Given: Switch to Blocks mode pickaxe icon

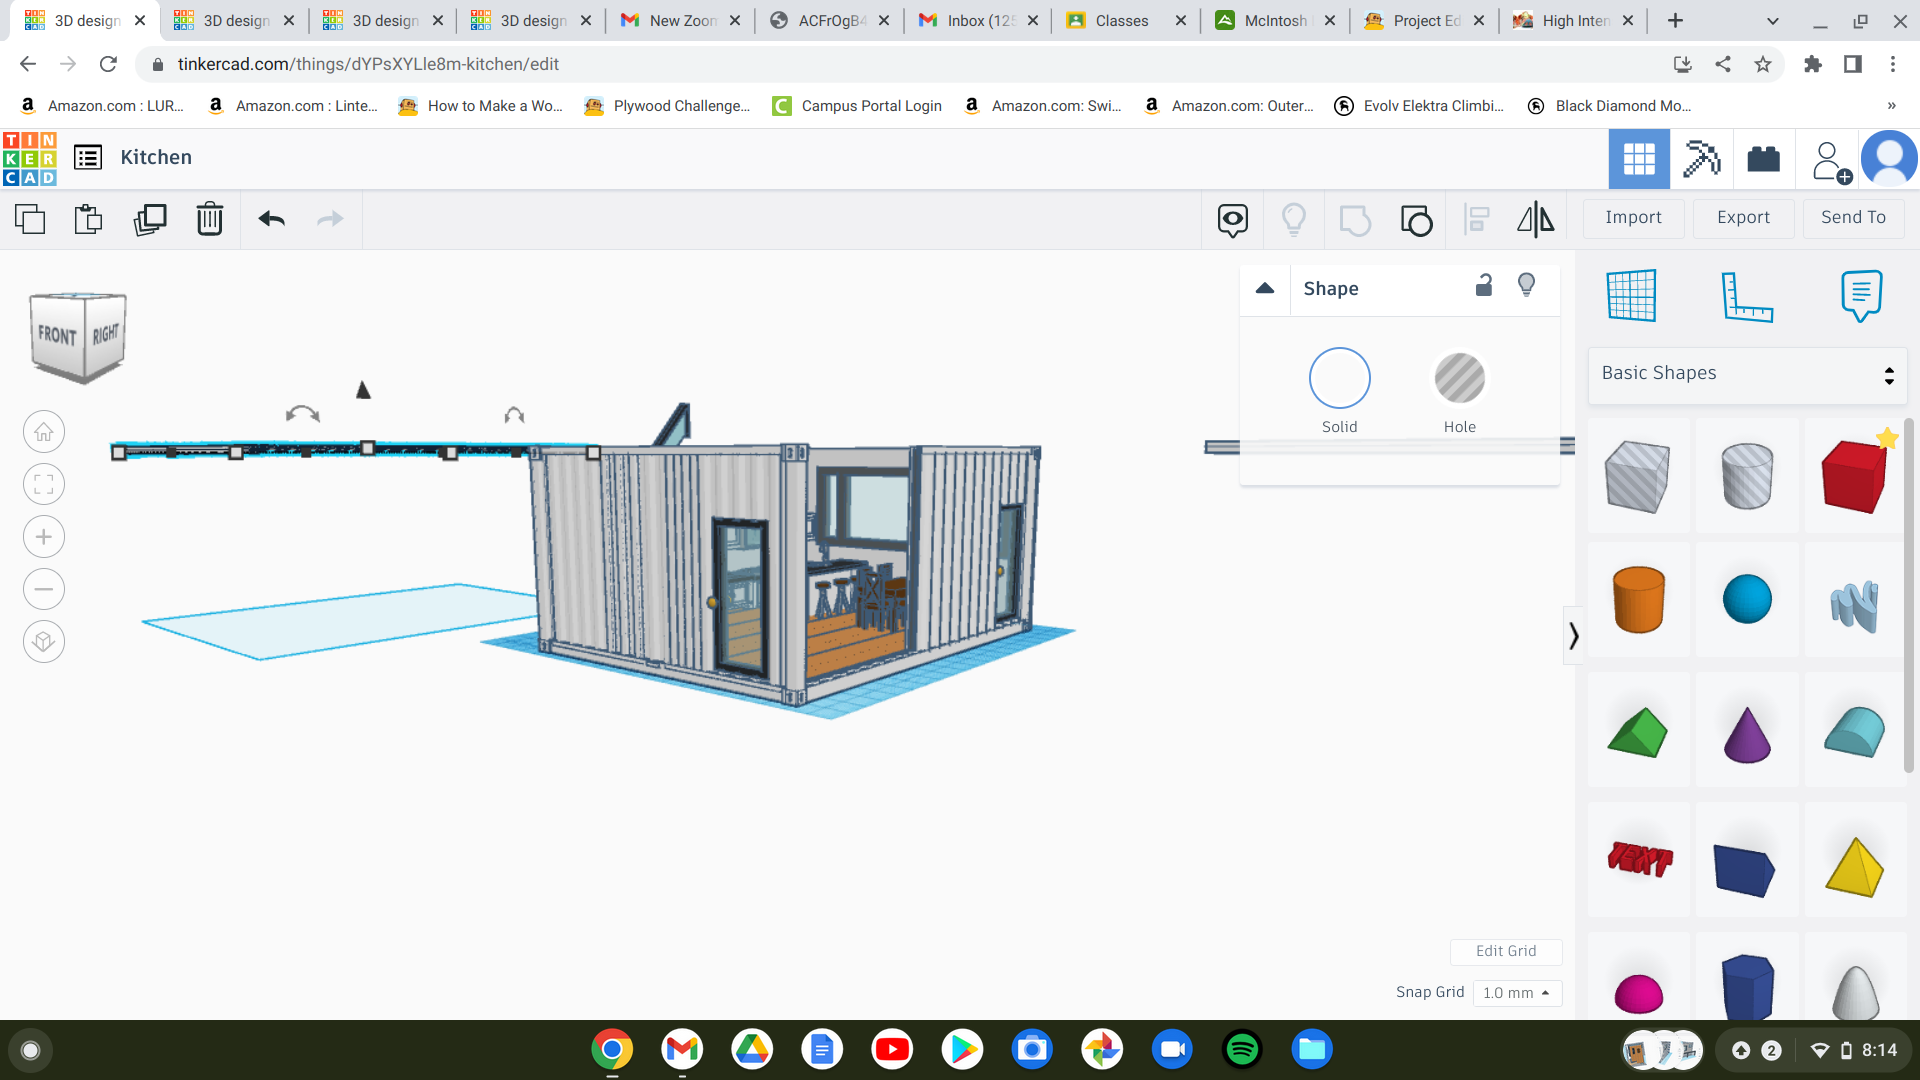Looking at the screenshot, I should tap(1701, 159).
